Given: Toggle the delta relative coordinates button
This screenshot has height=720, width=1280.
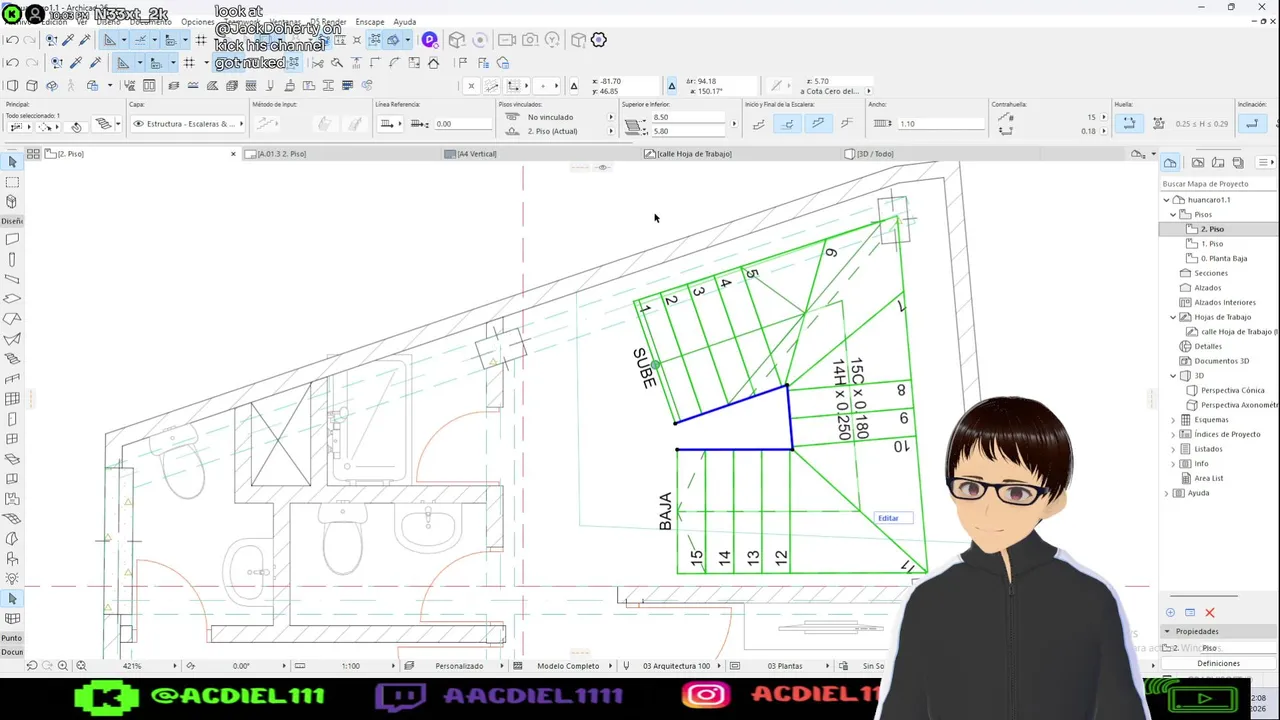Looking at the screenshot, I should [x=672, y=86].
